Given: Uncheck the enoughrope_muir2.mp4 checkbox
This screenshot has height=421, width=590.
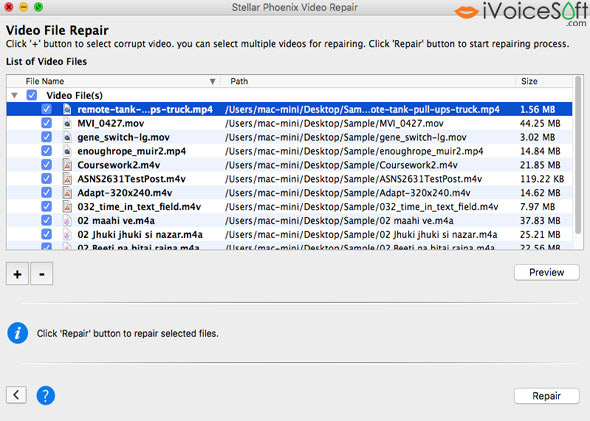Looking at the screenshot, I should click(x=46, y=151).
